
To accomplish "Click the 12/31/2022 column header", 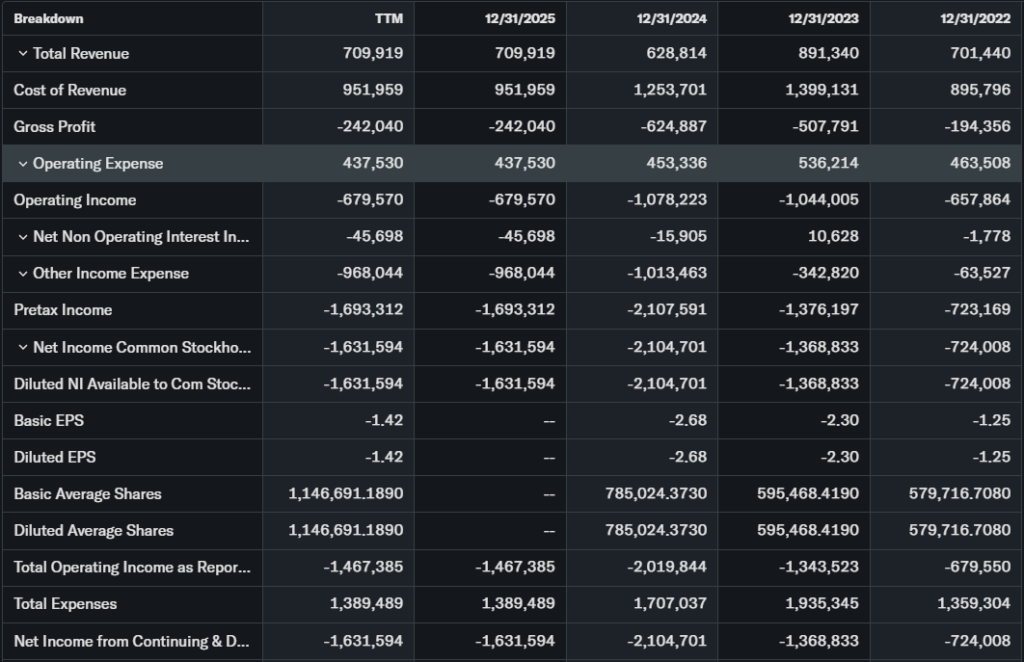I will coord(975,19).
